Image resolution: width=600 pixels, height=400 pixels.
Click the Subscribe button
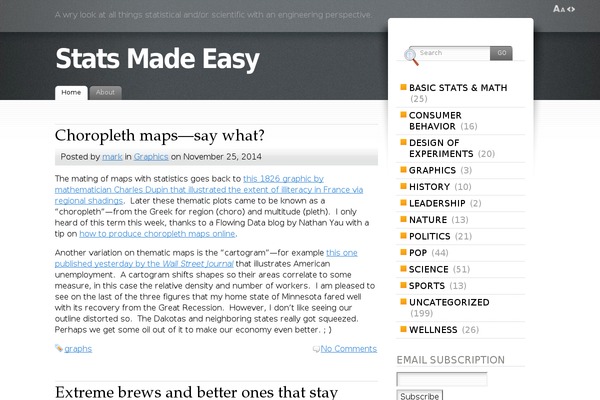420,396
